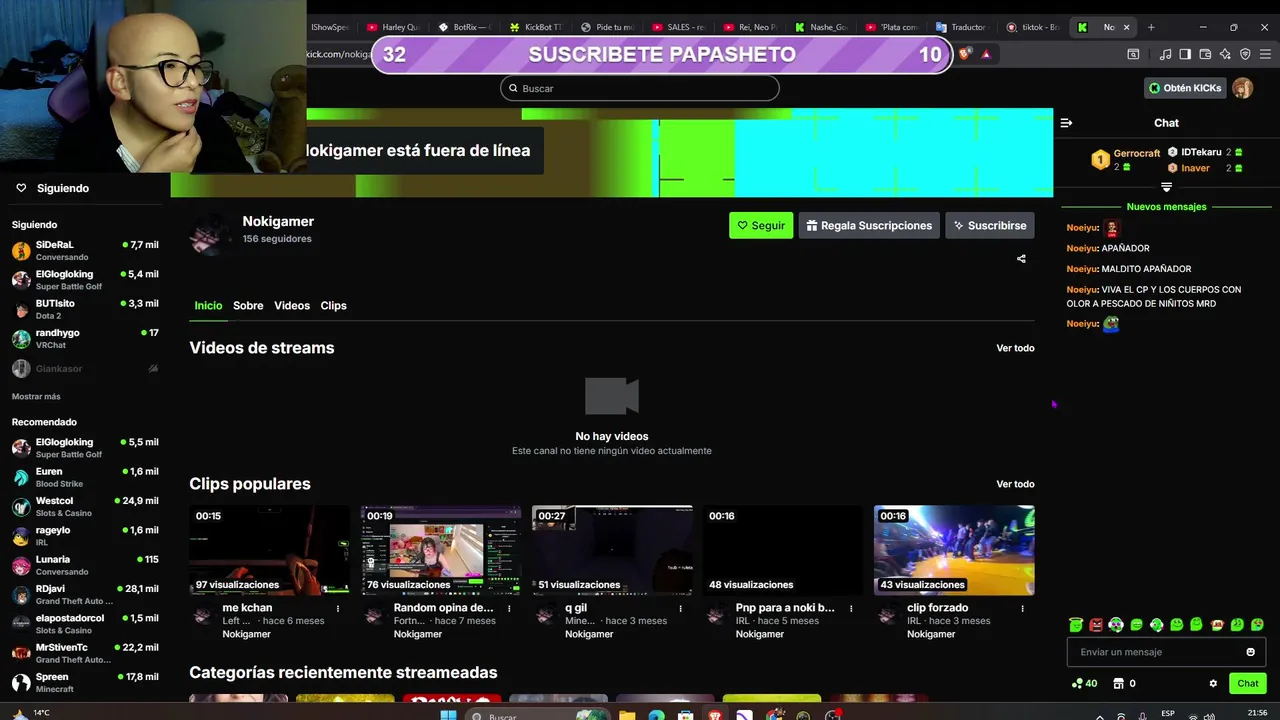Screen dimensions: 1280x720
Task: Open the share channel icon
Action: tap(1021, 259)
